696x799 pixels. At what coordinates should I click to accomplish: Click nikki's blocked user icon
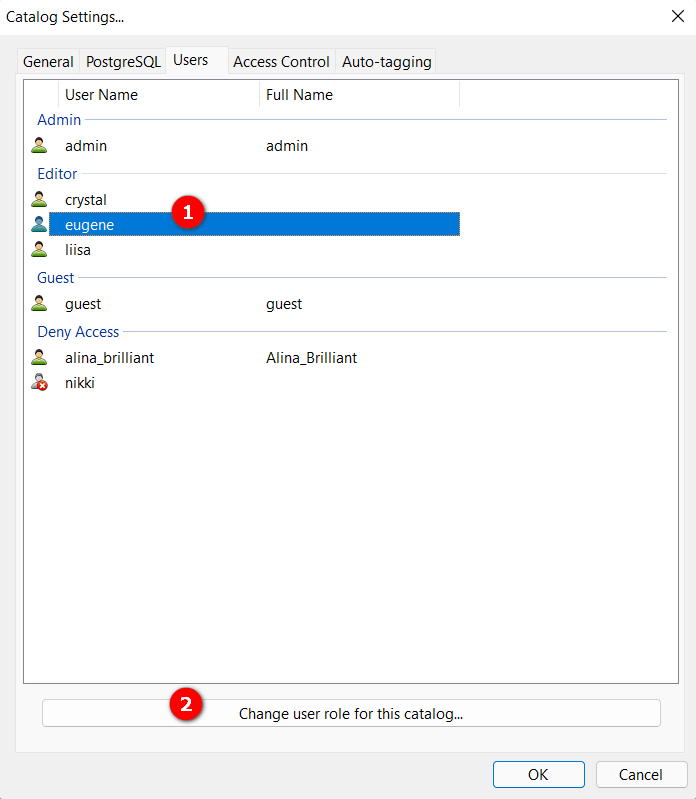click(39, 383)
